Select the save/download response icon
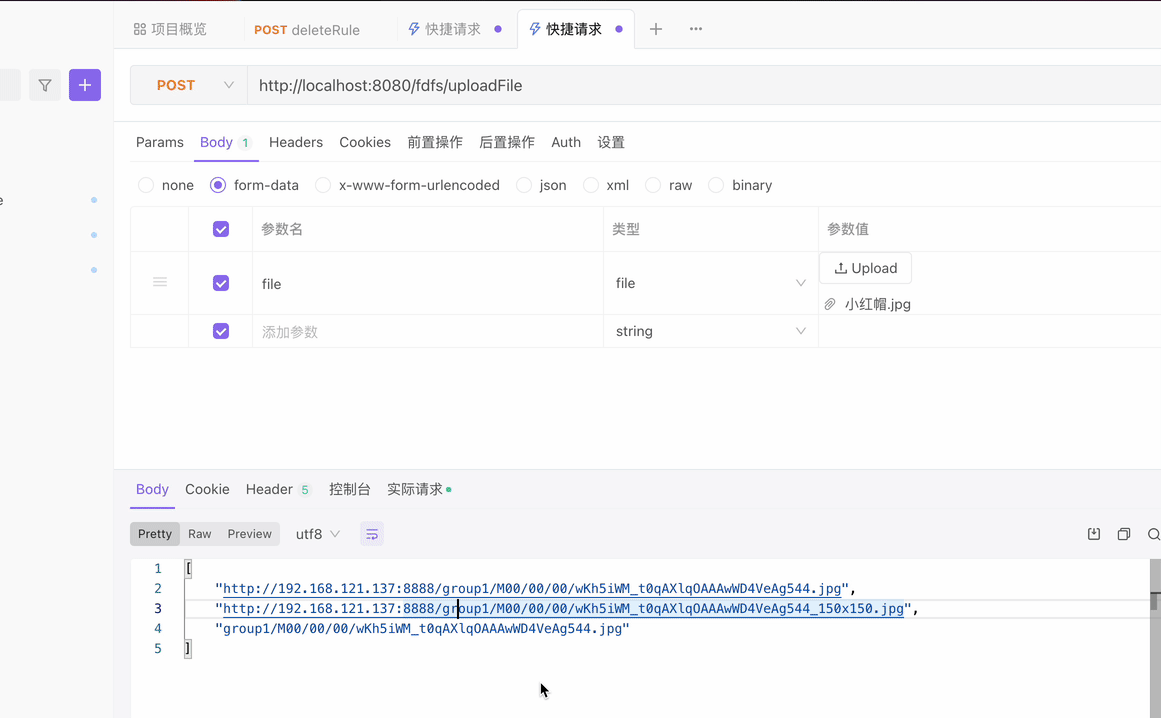Image resolution: width=1161 pixels, height=718 pixels. pos(1093,534)
